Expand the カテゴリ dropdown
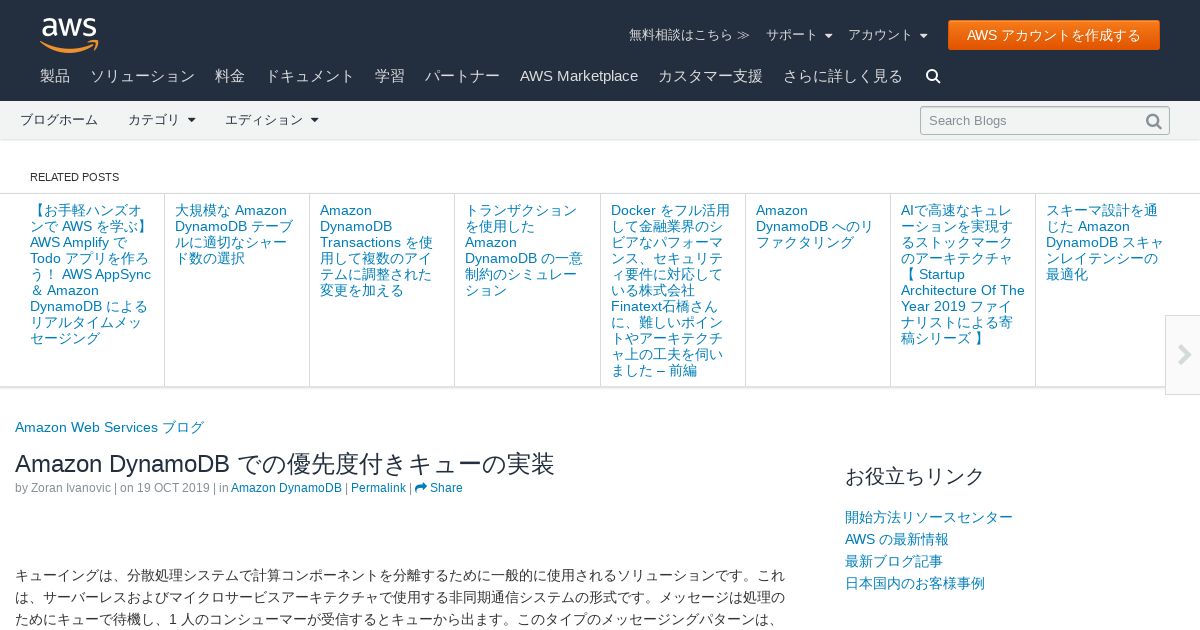This screenshot has height=630, width=1200. click(162, 120)
